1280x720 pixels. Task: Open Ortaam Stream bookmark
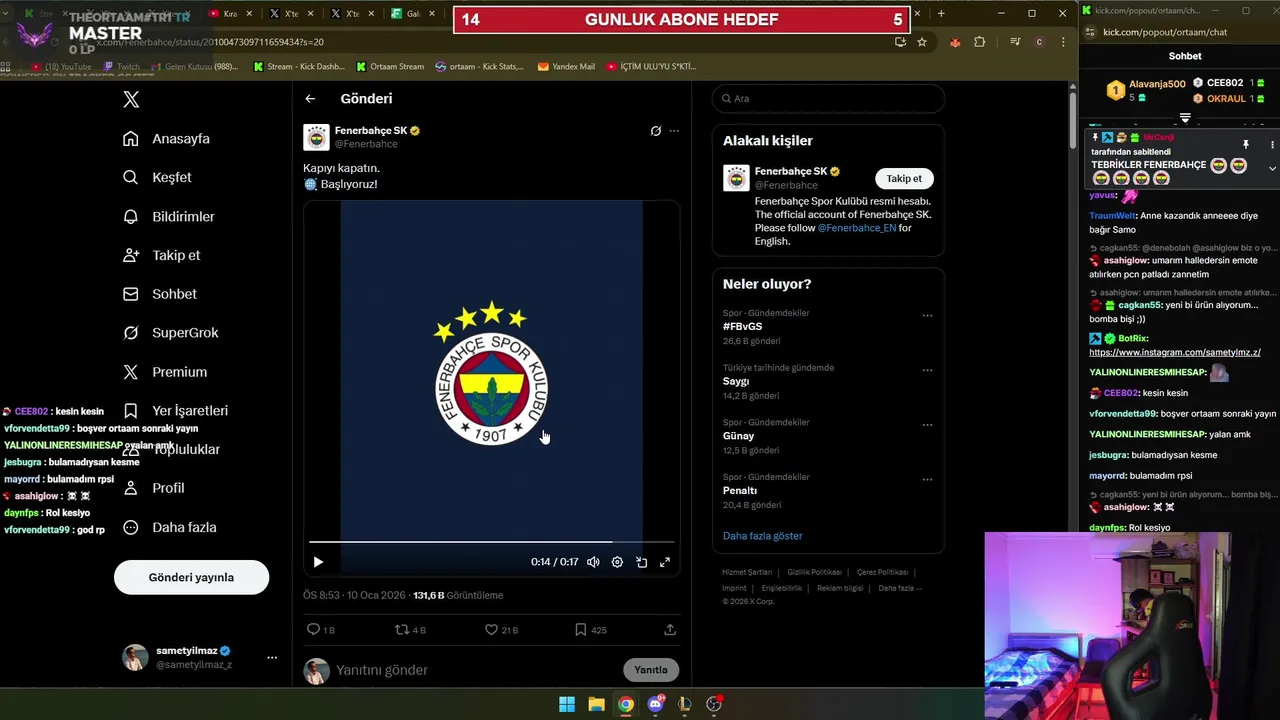click(x=389, y=66)
